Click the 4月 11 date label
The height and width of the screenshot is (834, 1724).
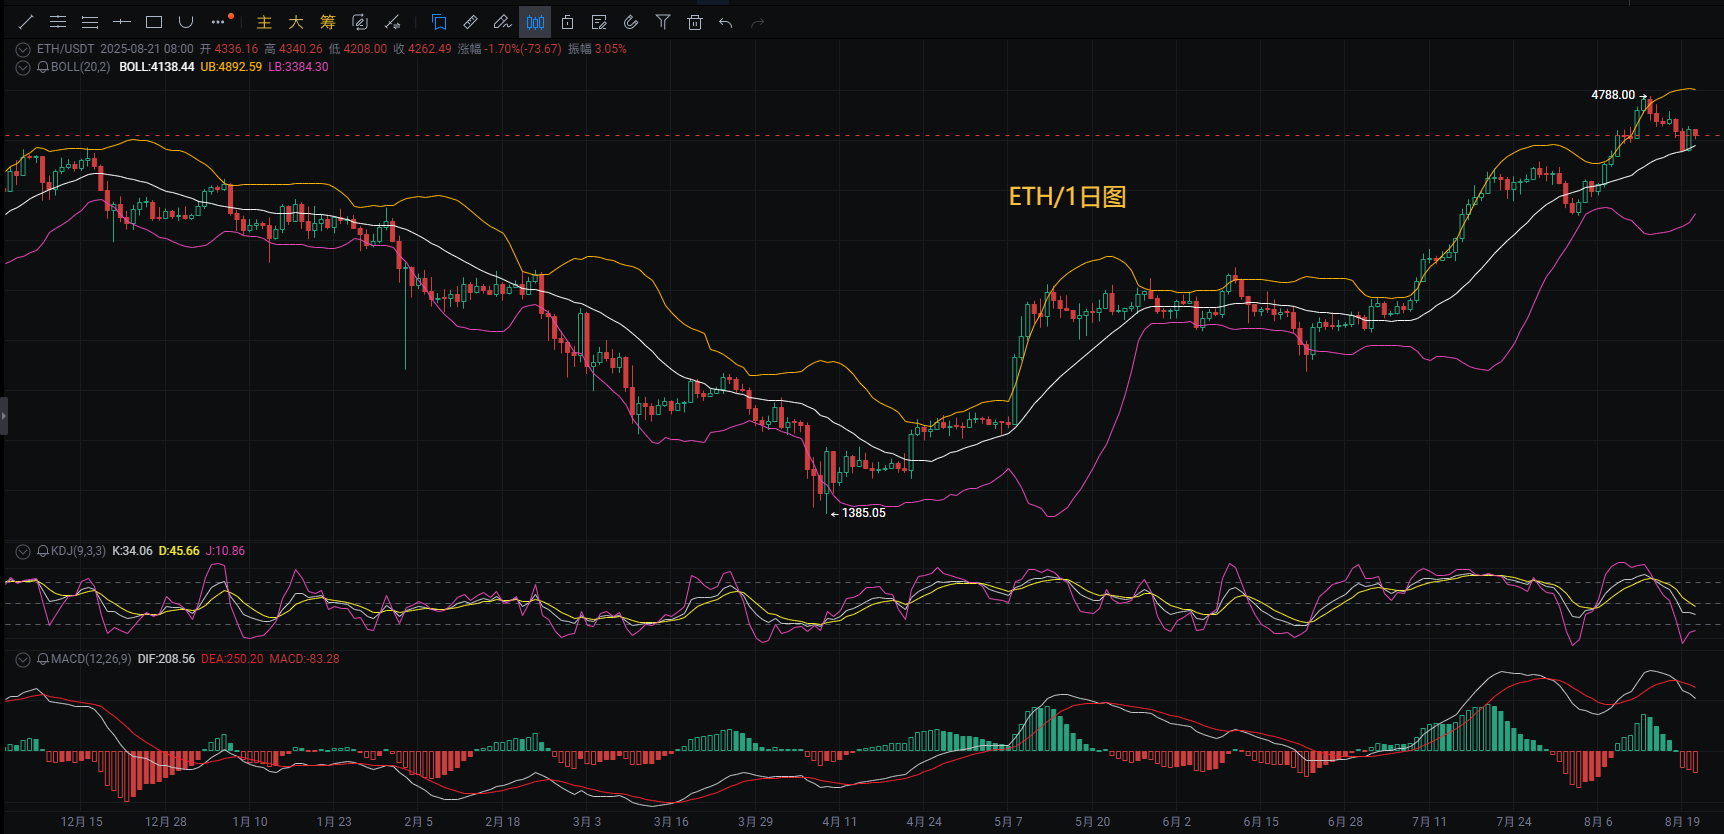click(x=840, y=822)
